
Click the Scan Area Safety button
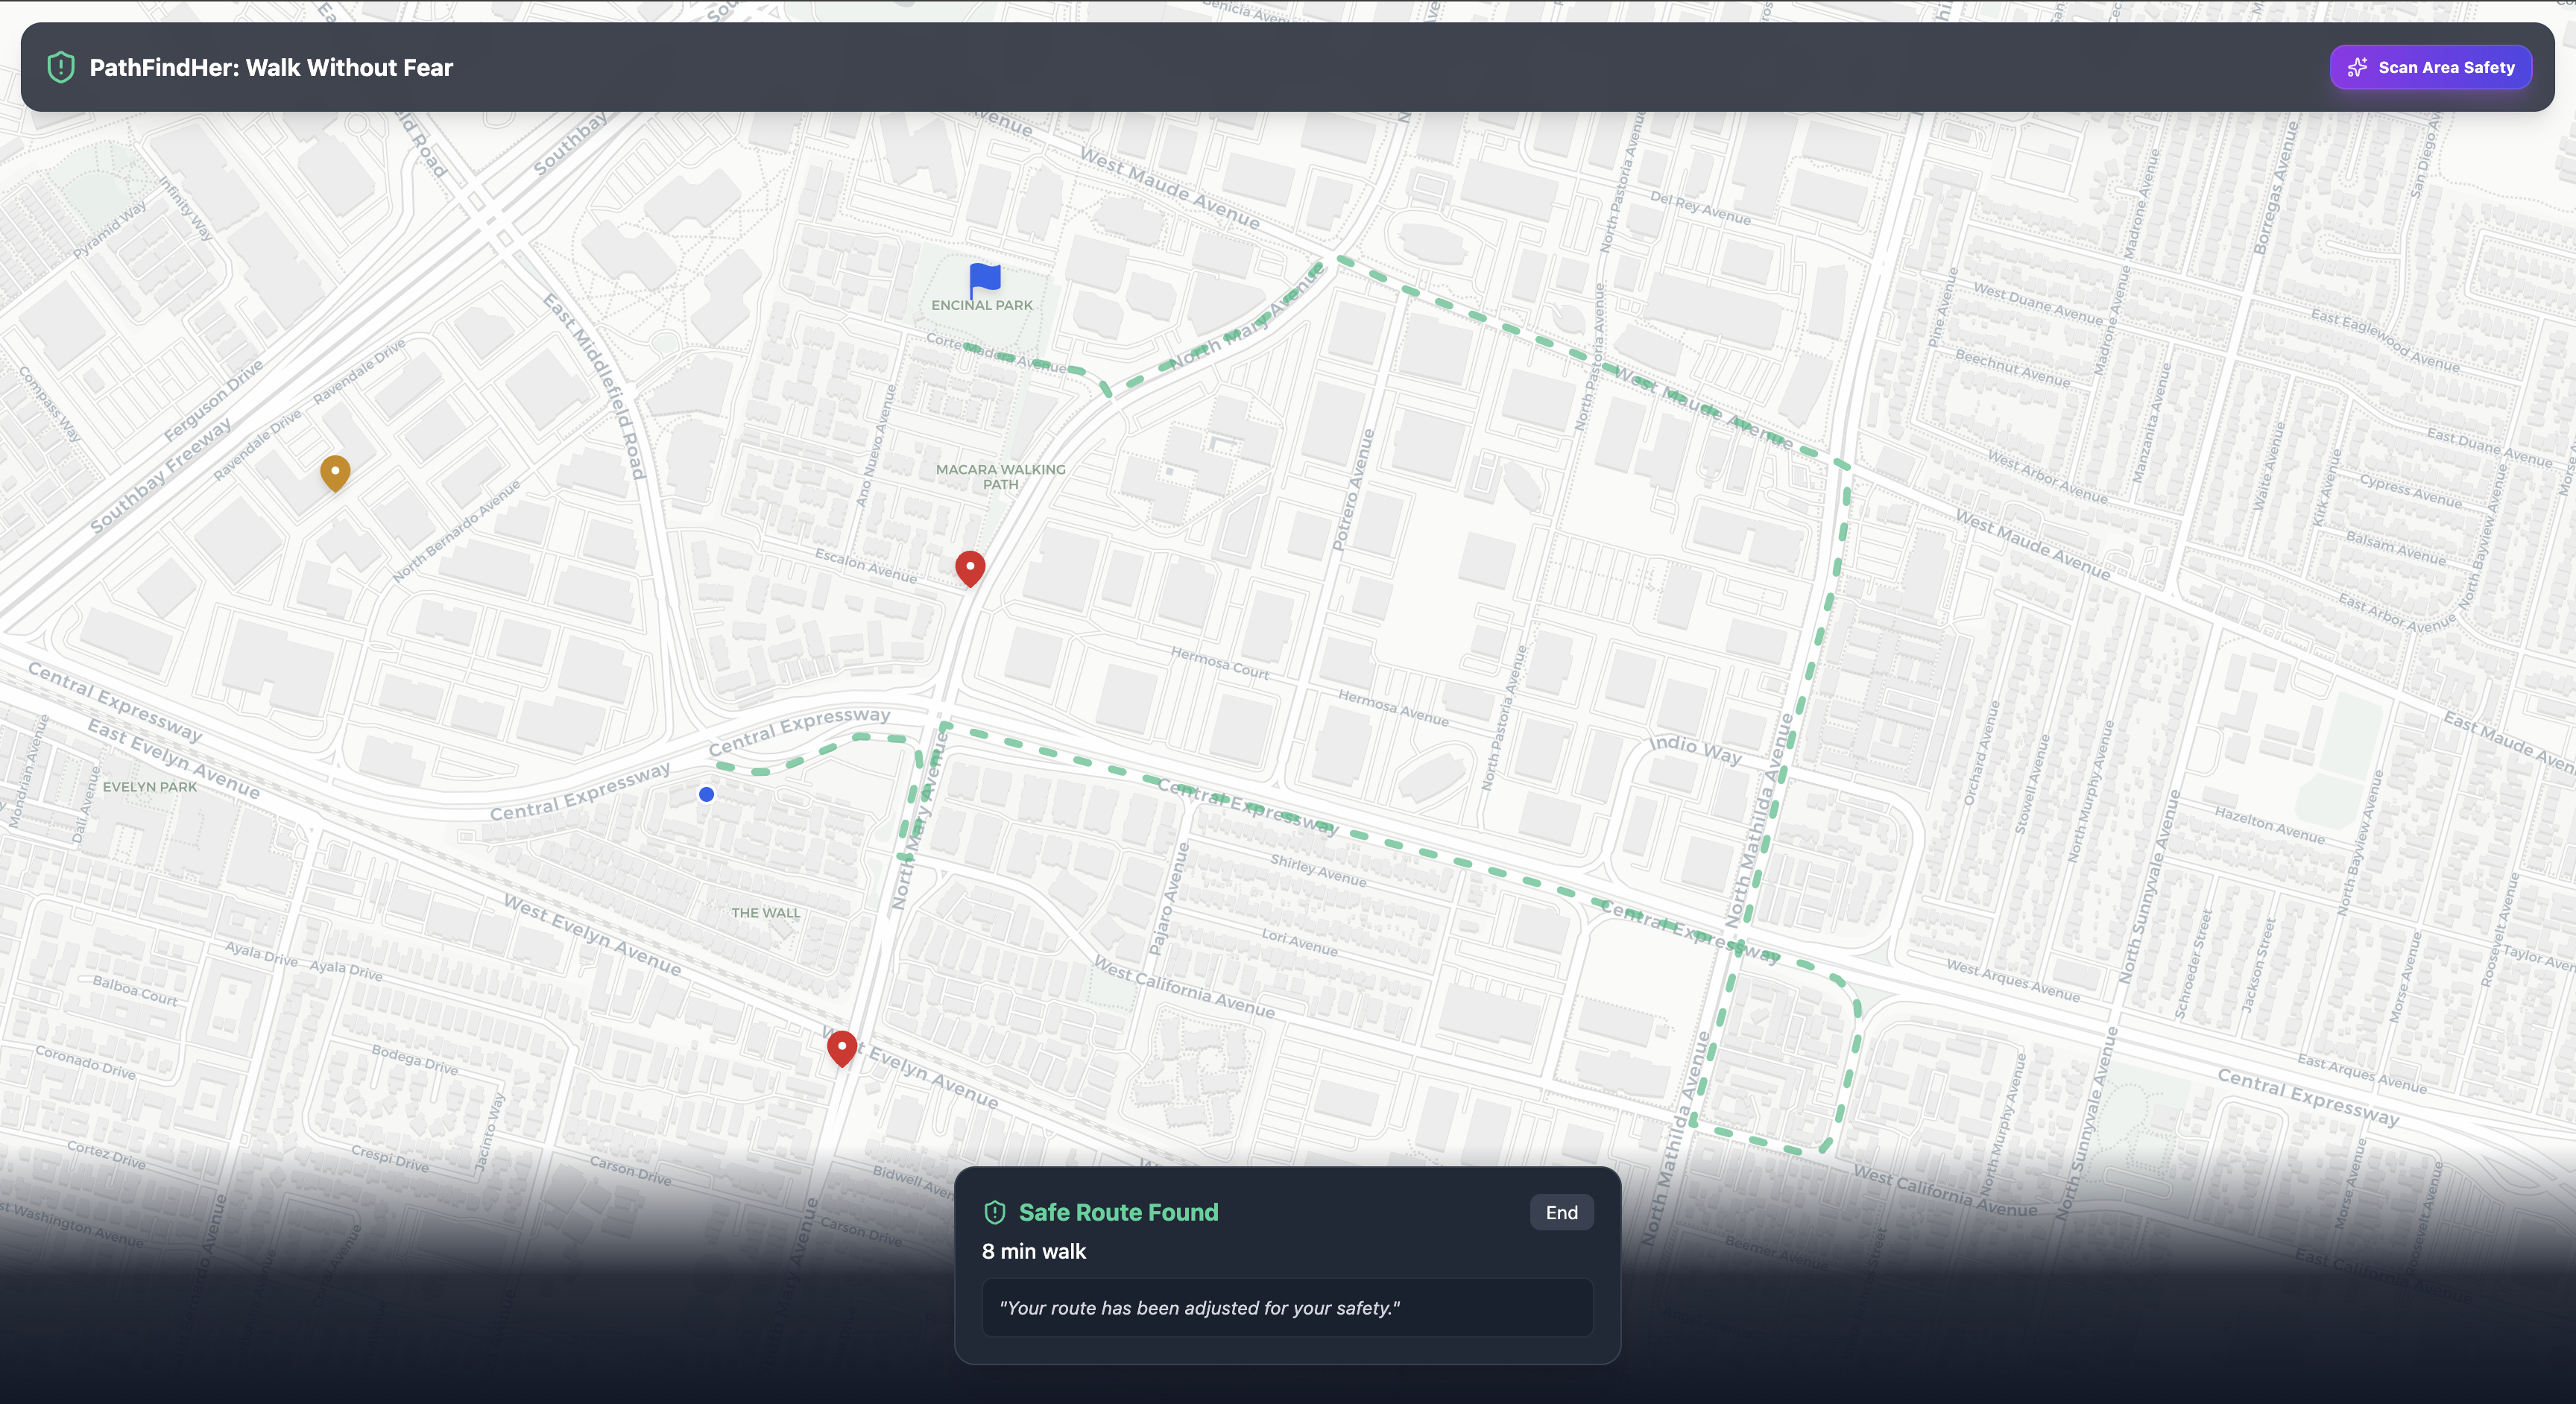2430,67
